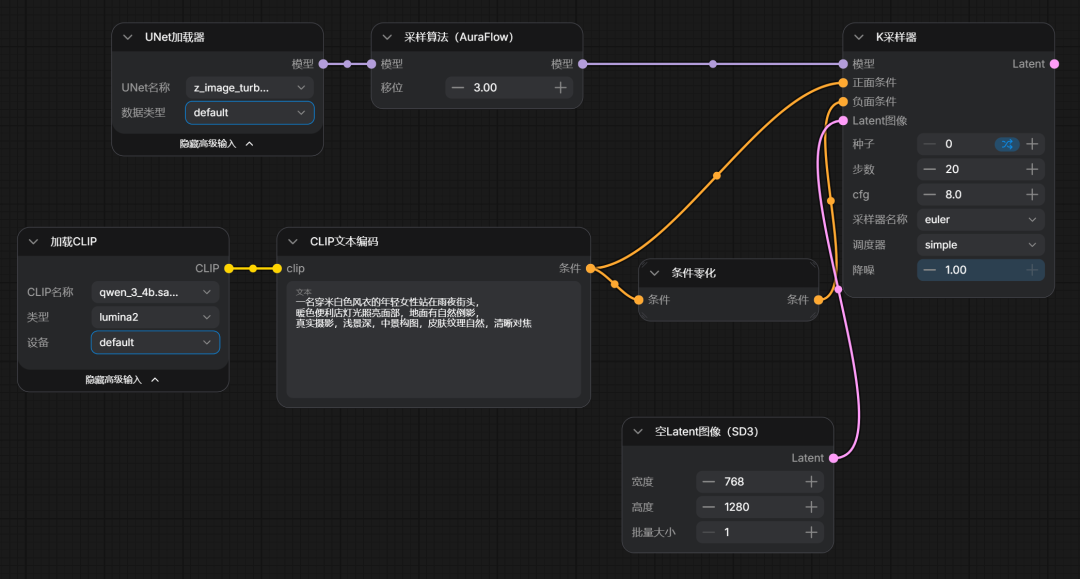Increase the 宽度 value

coord(811,482)
